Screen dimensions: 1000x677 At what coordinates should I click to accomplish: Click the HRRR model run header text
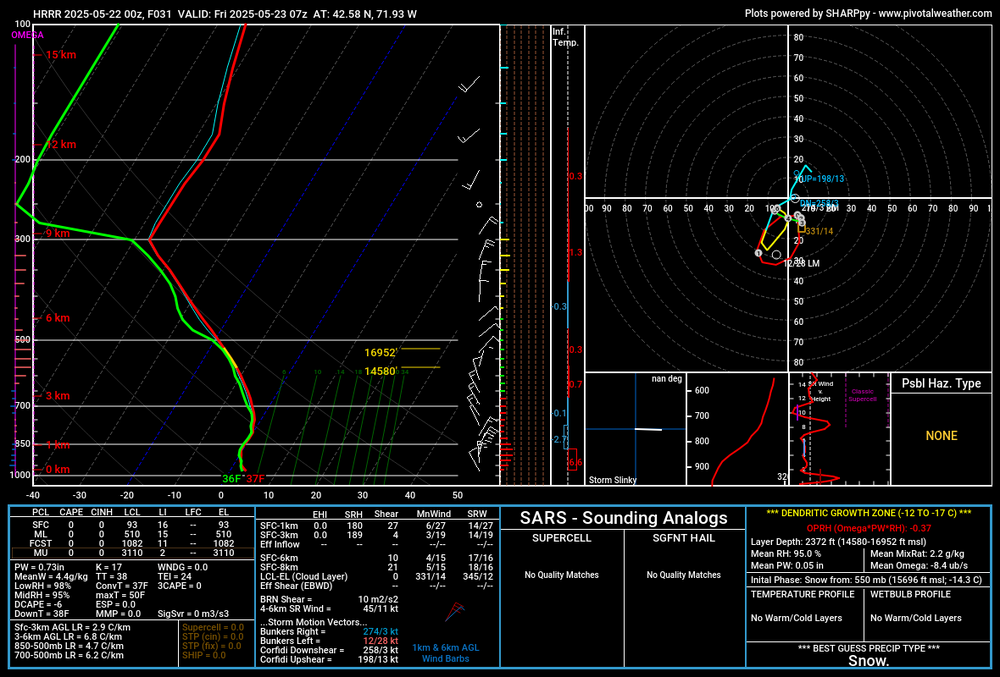click(224, 13)
